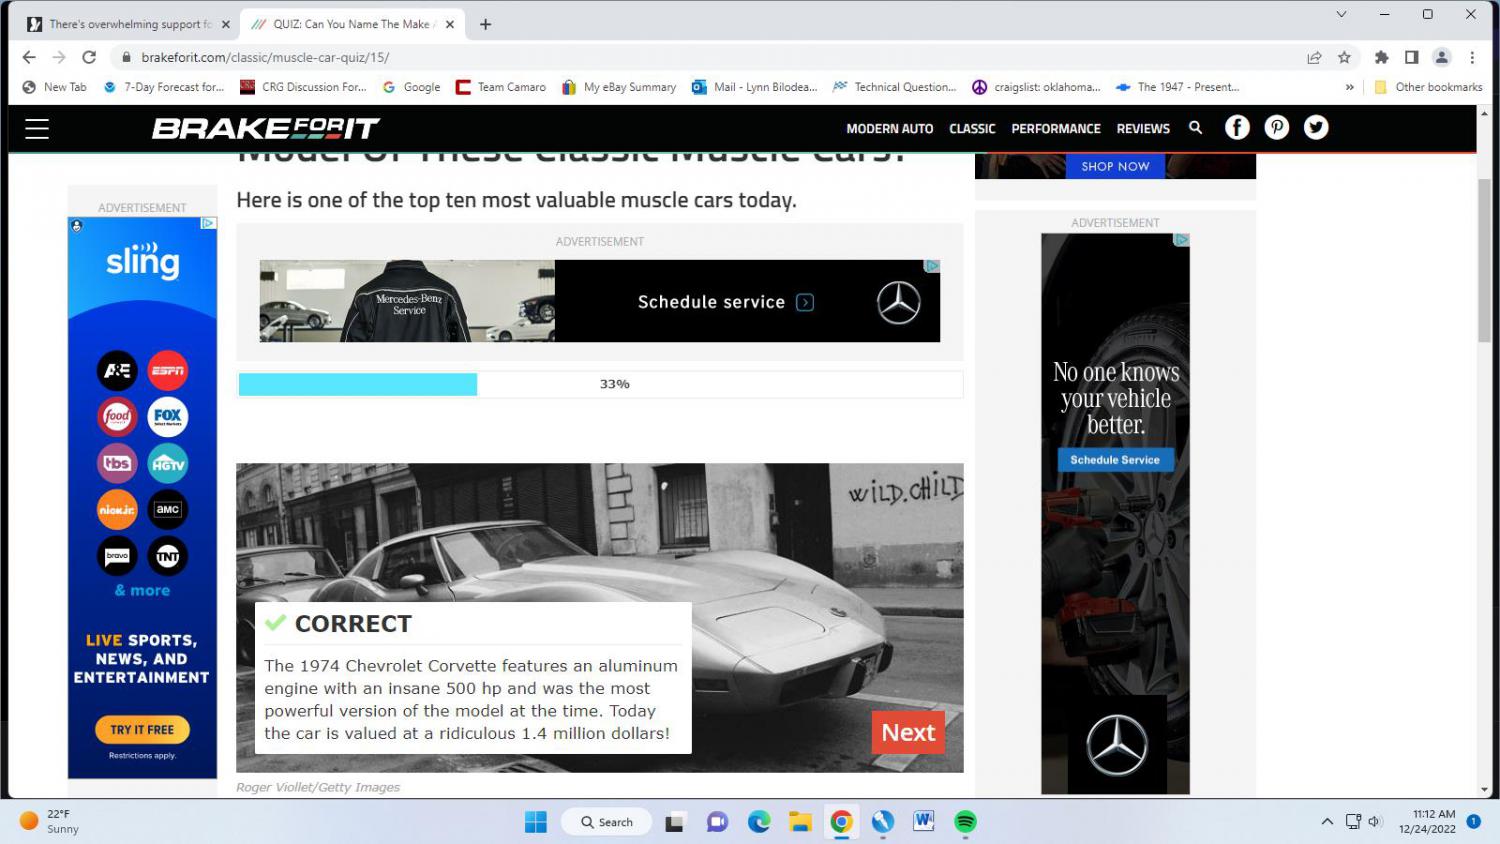Open Chrome extensions puzzle icon
Screen dimensions: 1500x844
pyautogui.click(x=1381, y=57)
